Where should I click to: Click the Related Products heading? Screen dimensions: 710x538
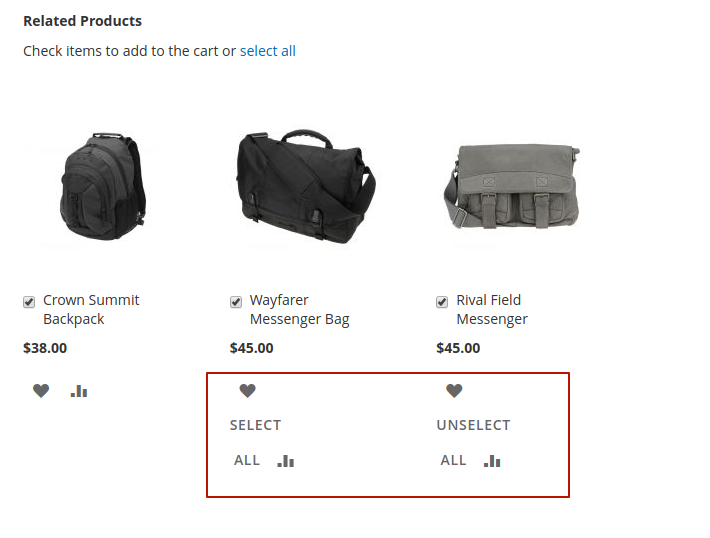[x=82, y=21]
